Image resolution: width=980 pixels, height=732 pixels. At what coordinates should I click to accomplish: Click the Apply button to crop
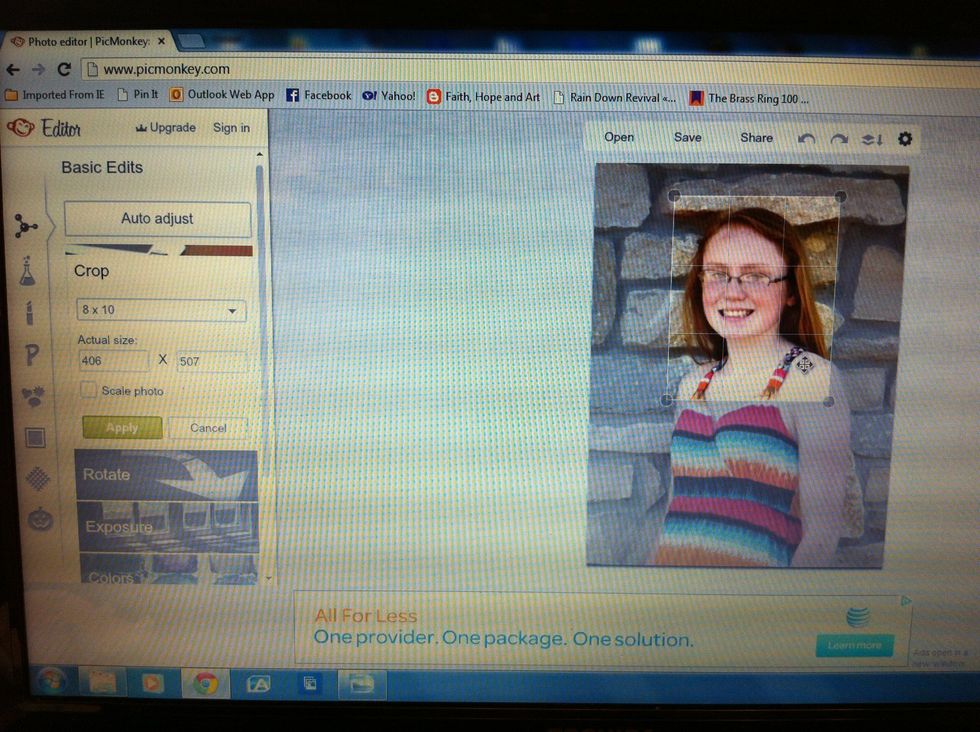[x=121, y=427]
